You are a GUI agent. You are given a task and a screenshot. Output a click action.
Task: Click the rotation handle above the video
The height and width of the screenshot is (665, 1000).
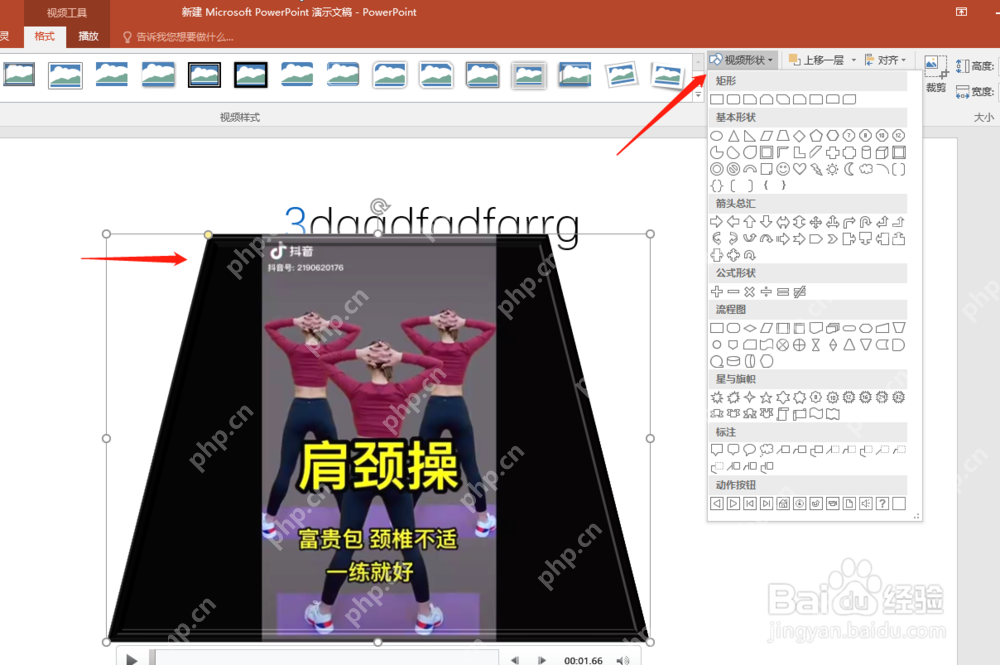pos(379,206)
